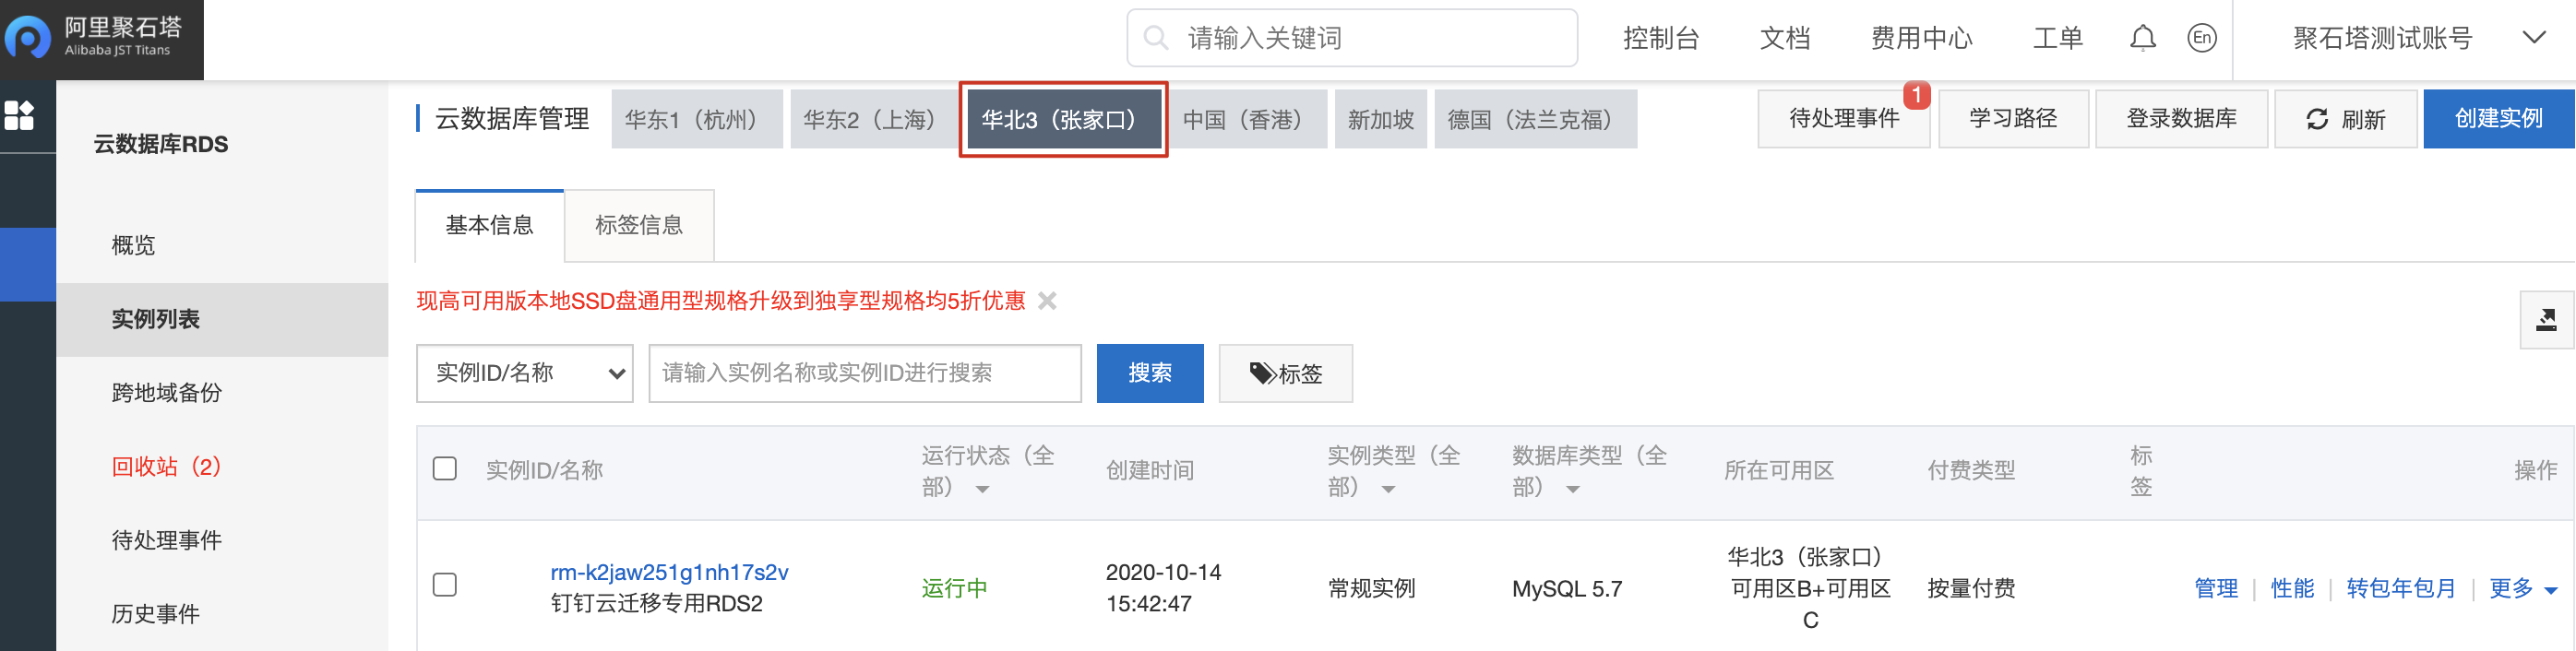The width and height of the screenshot is (2576, 651).
Task: Open the 更多 actions dropdown
Action: (x=2523, y=588)
